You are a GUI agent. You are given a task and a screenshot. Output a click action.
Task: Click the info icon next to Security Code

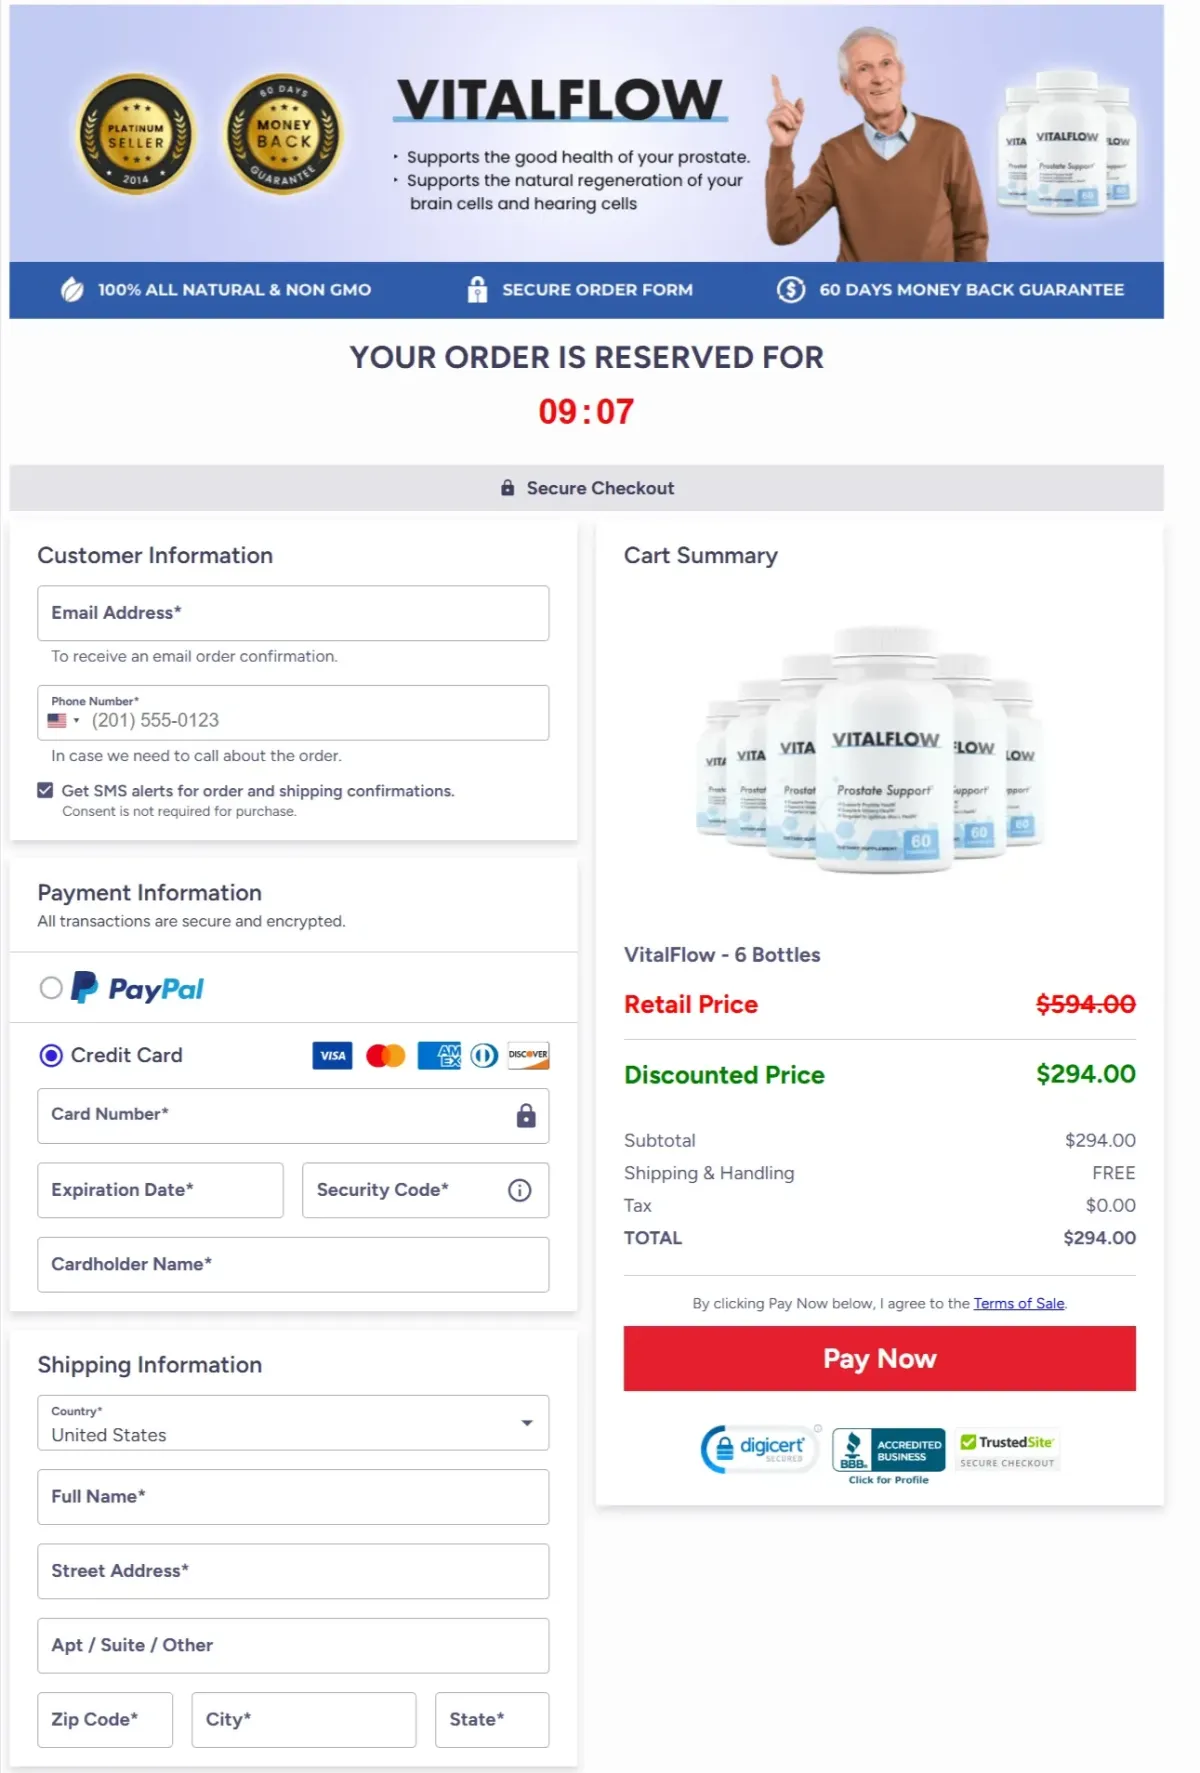518,1190
